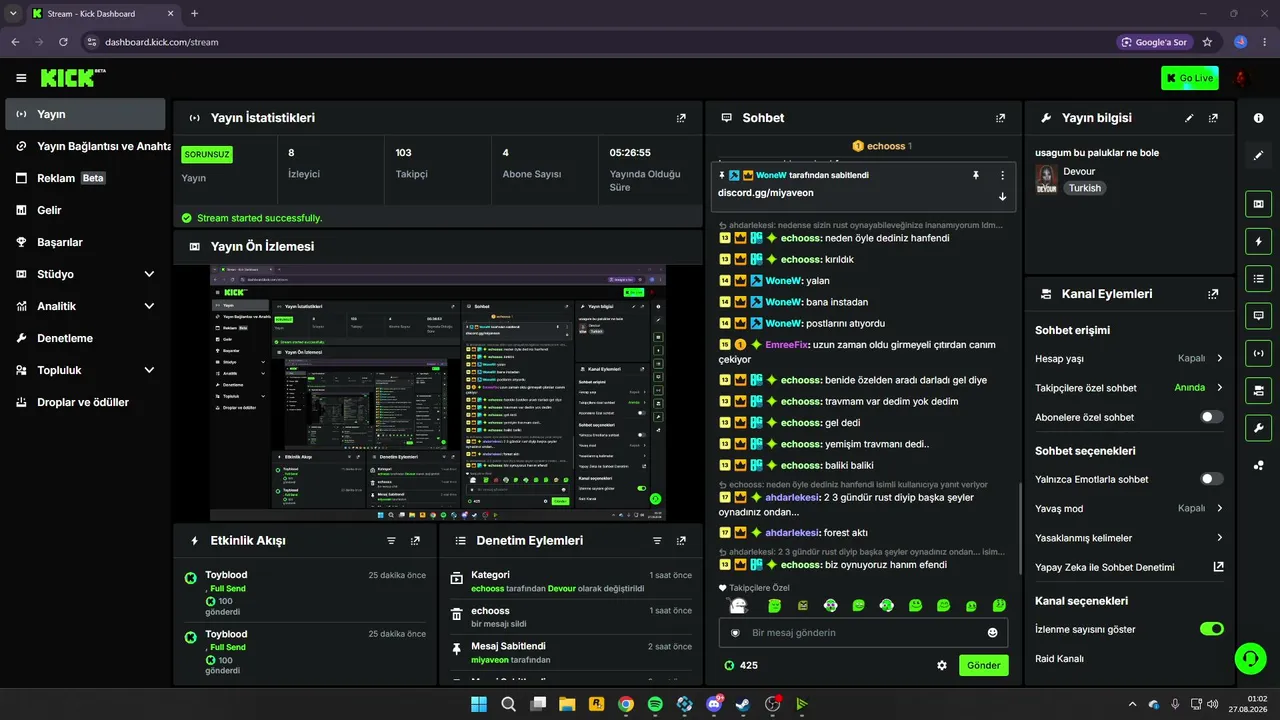This screenshot has width=1280, height=720.
Task: Toggle the broadcast signal widget in right sidebar
Action: [1258, 353]
